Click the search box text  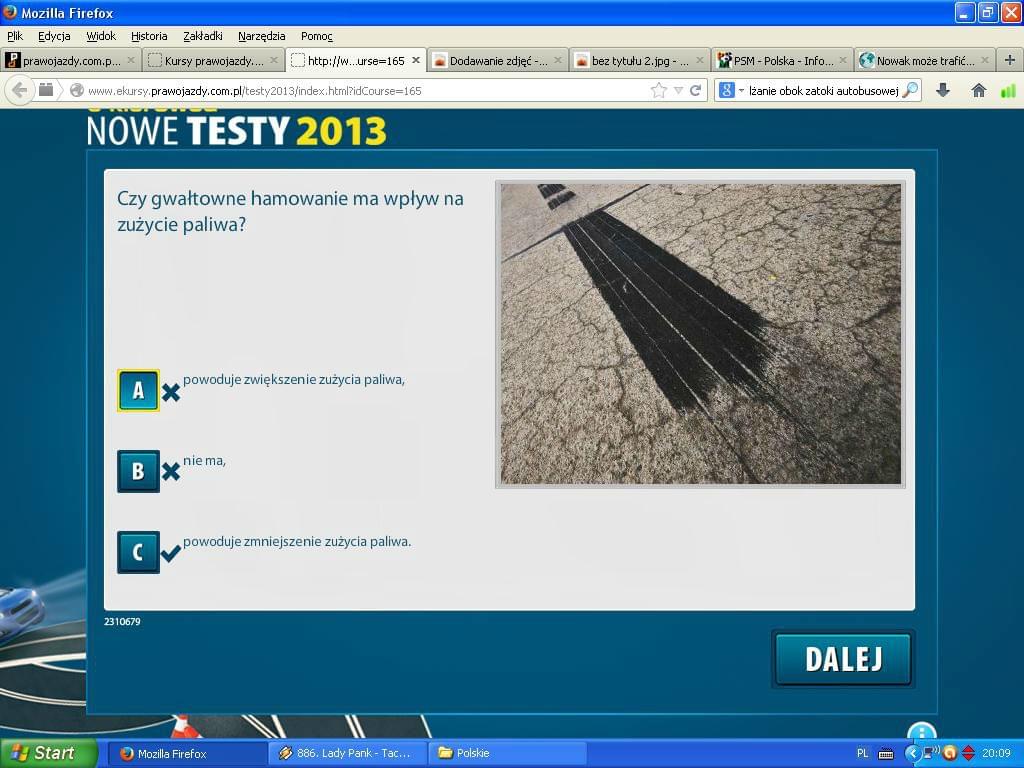[x=824, y=91]
